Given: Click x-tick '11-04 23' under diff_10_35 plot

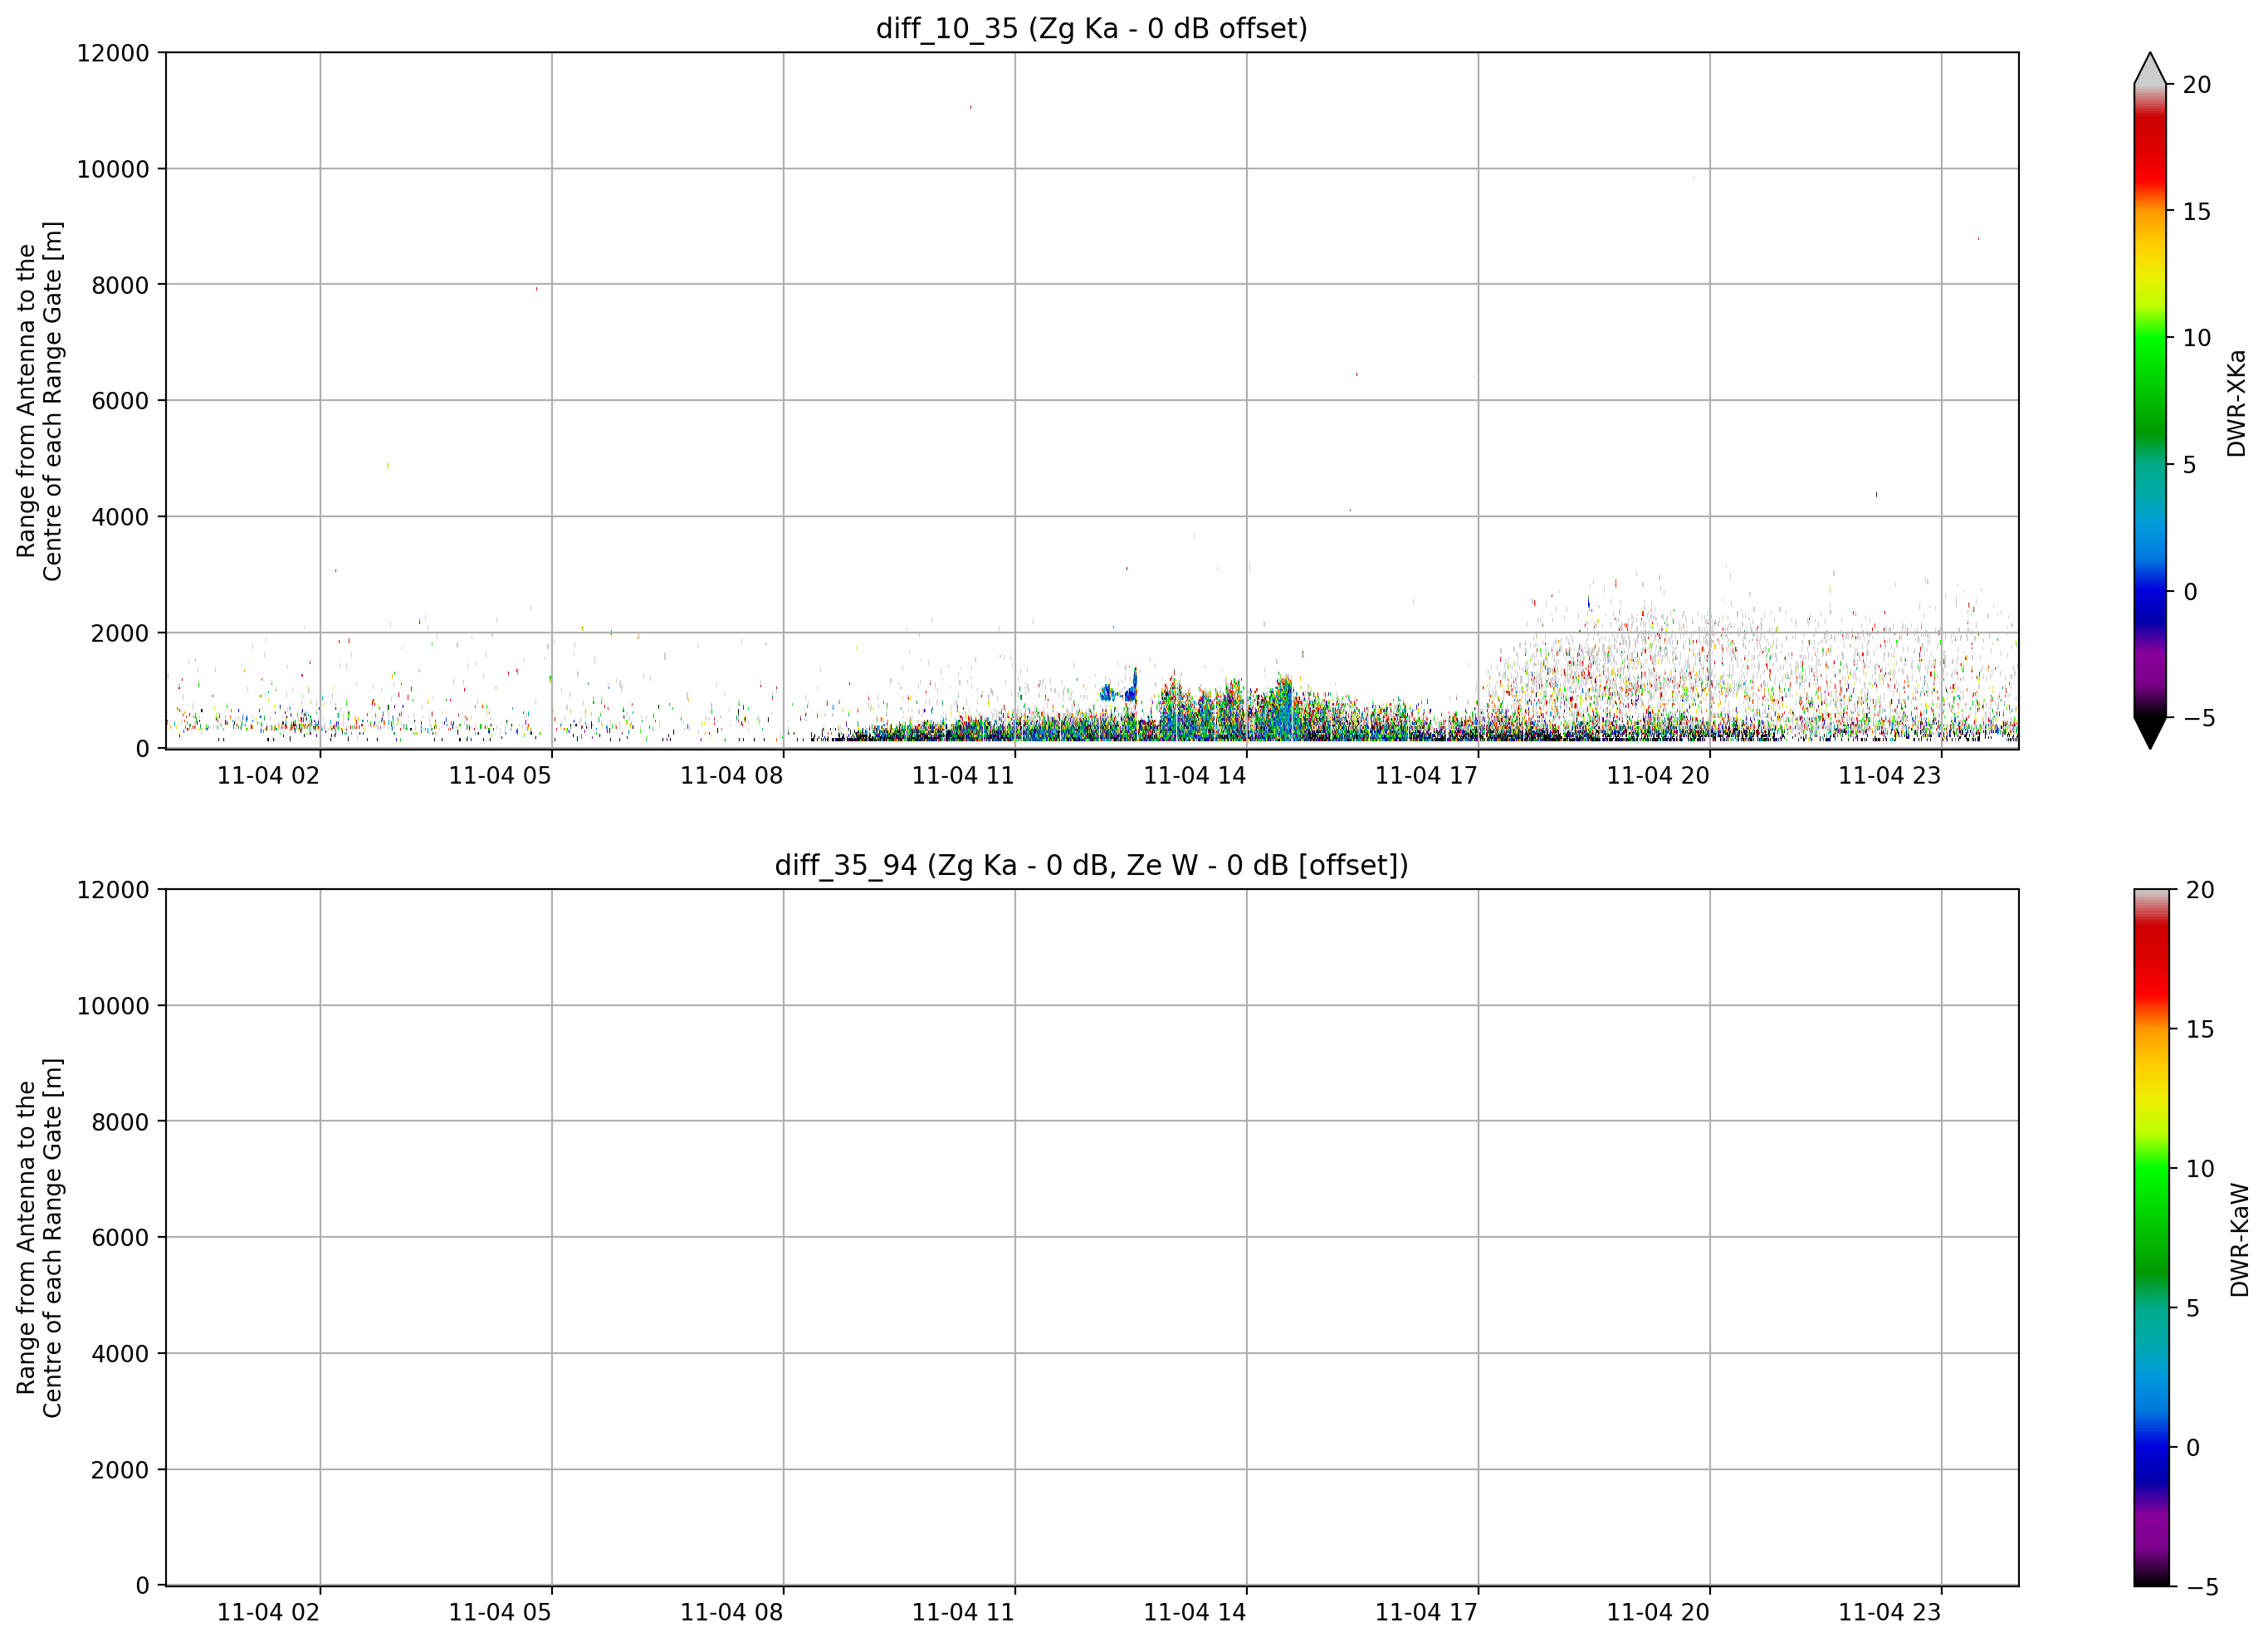Looking at the screenshot, I should (1890, 776).
